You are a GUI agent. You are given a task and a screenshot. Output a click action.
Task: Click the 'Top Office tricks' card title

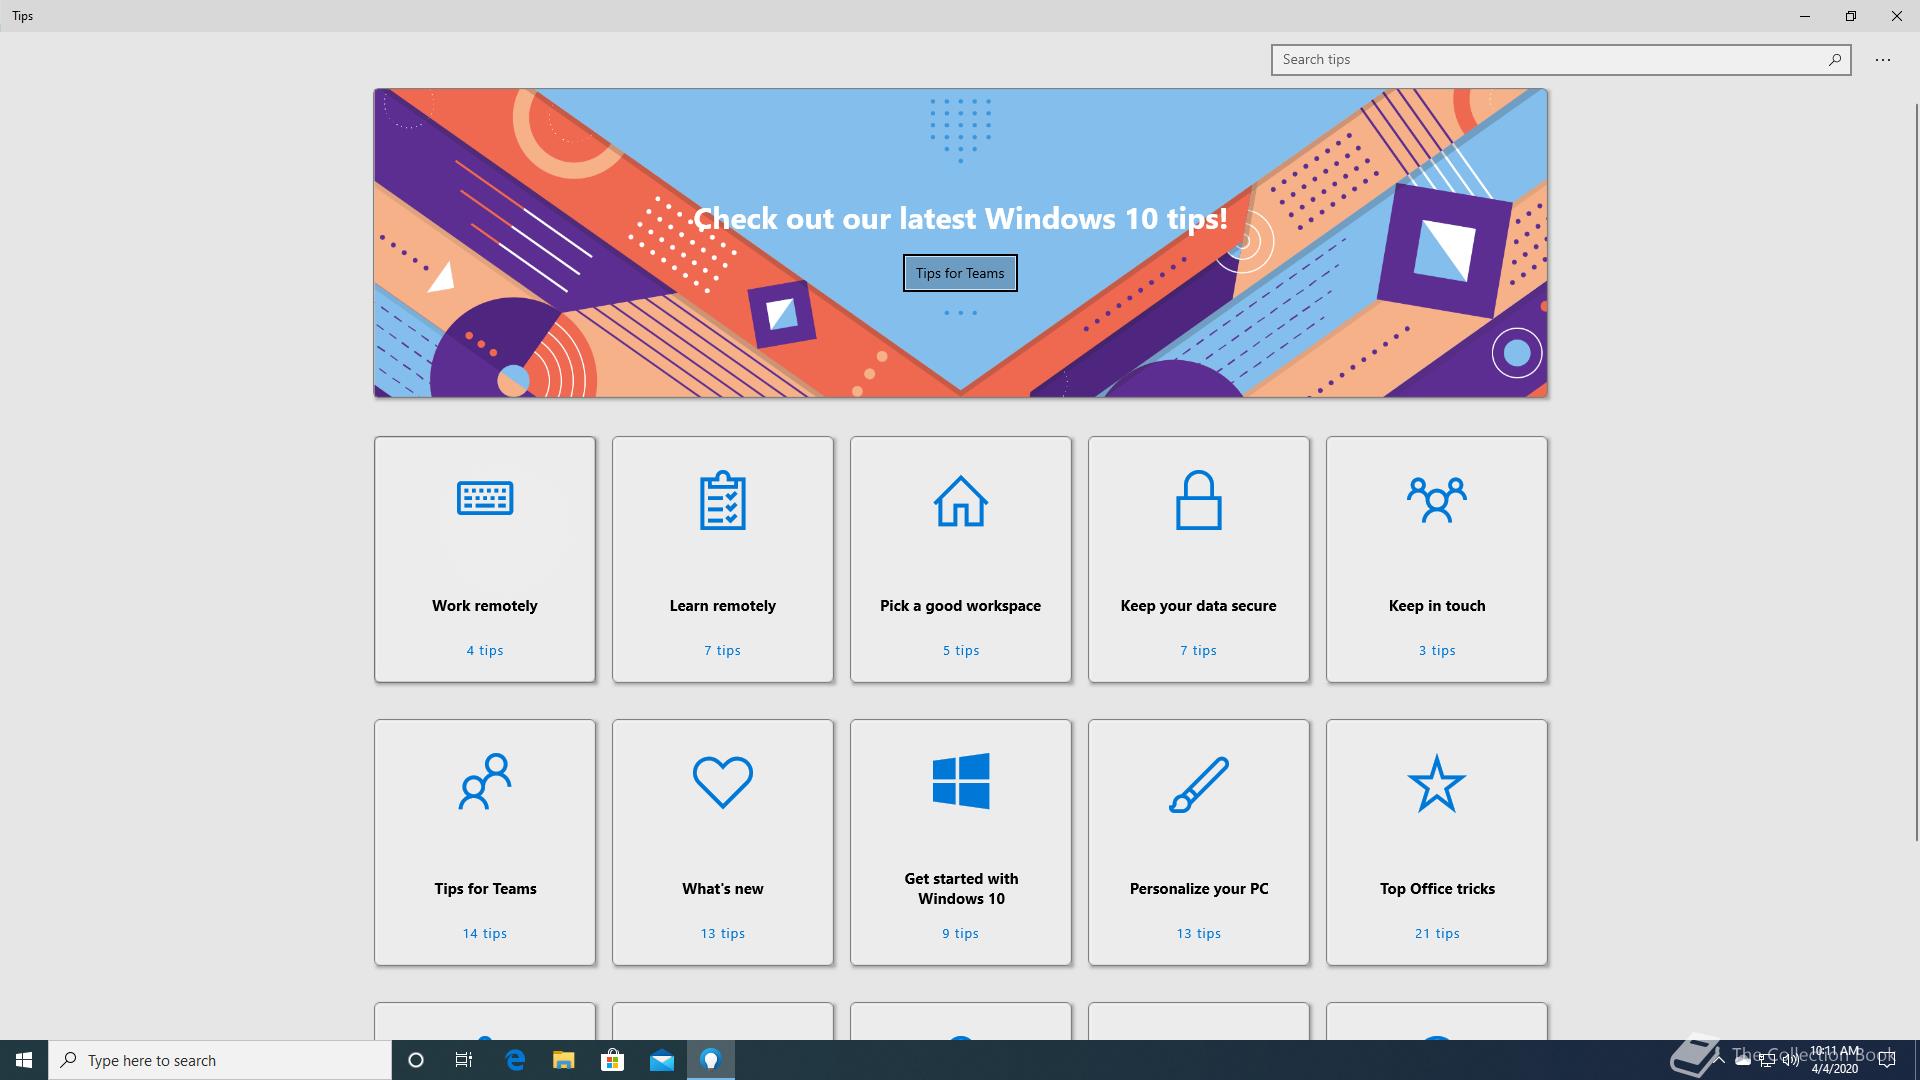[1436, 889]
